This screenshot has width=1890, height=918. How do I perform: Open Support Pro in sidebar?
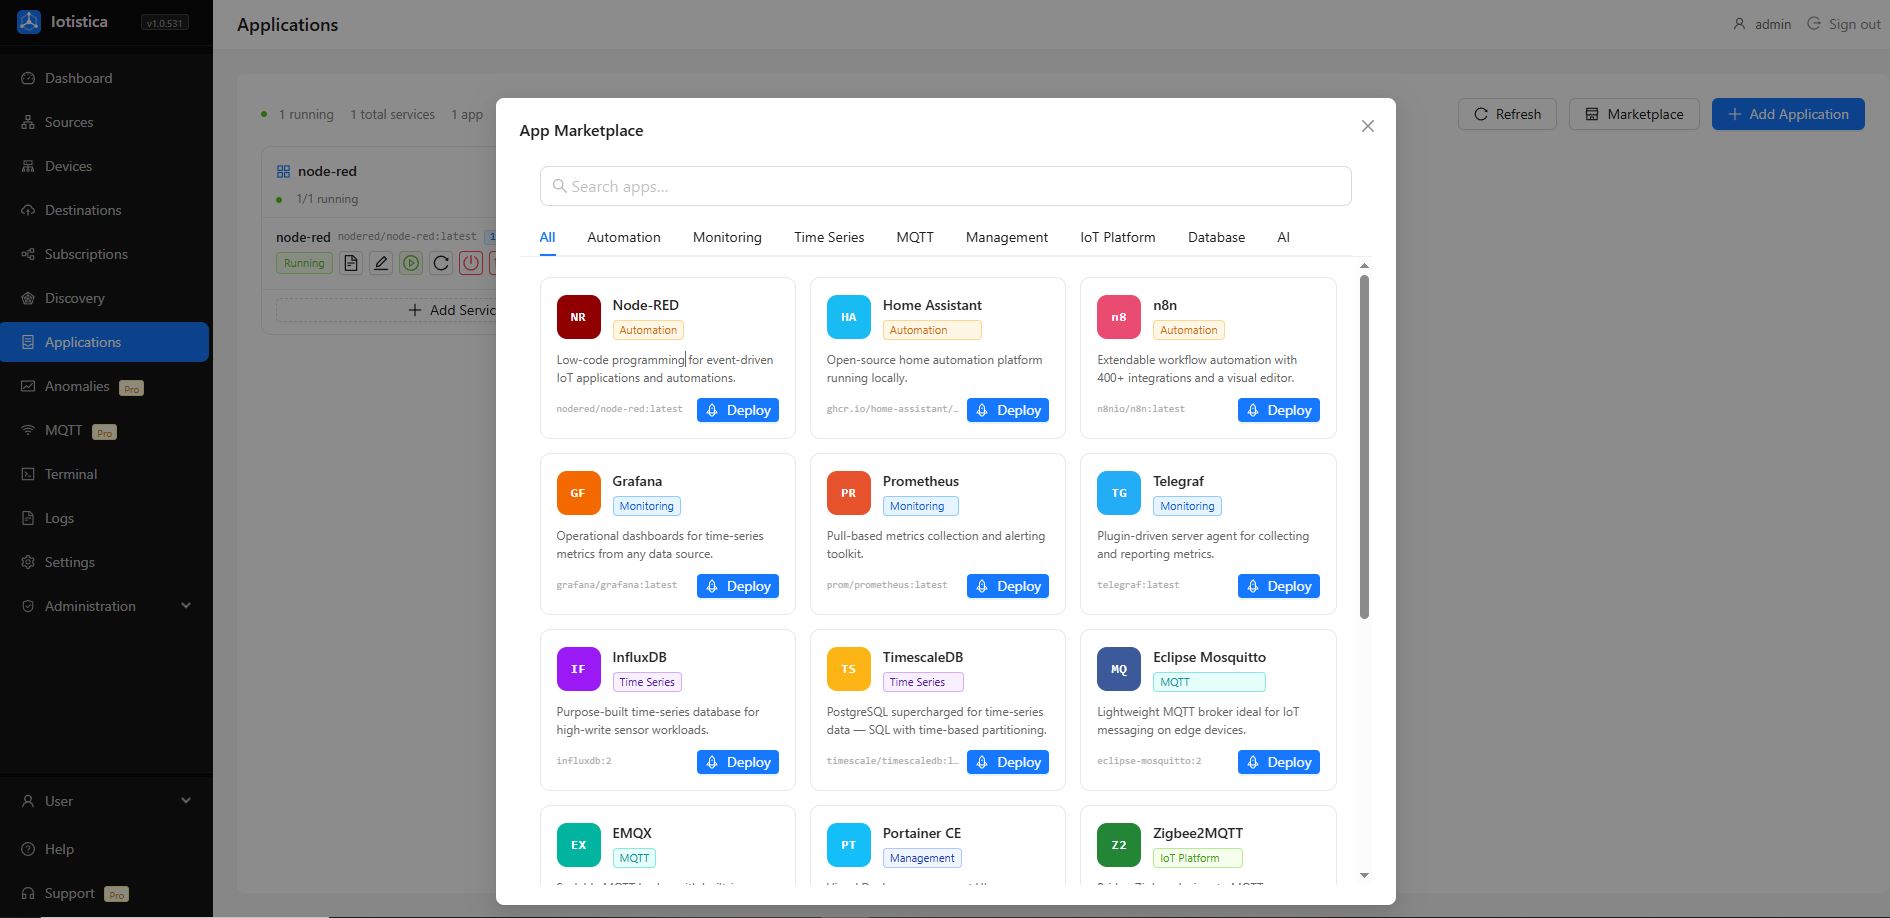[105, 893]
